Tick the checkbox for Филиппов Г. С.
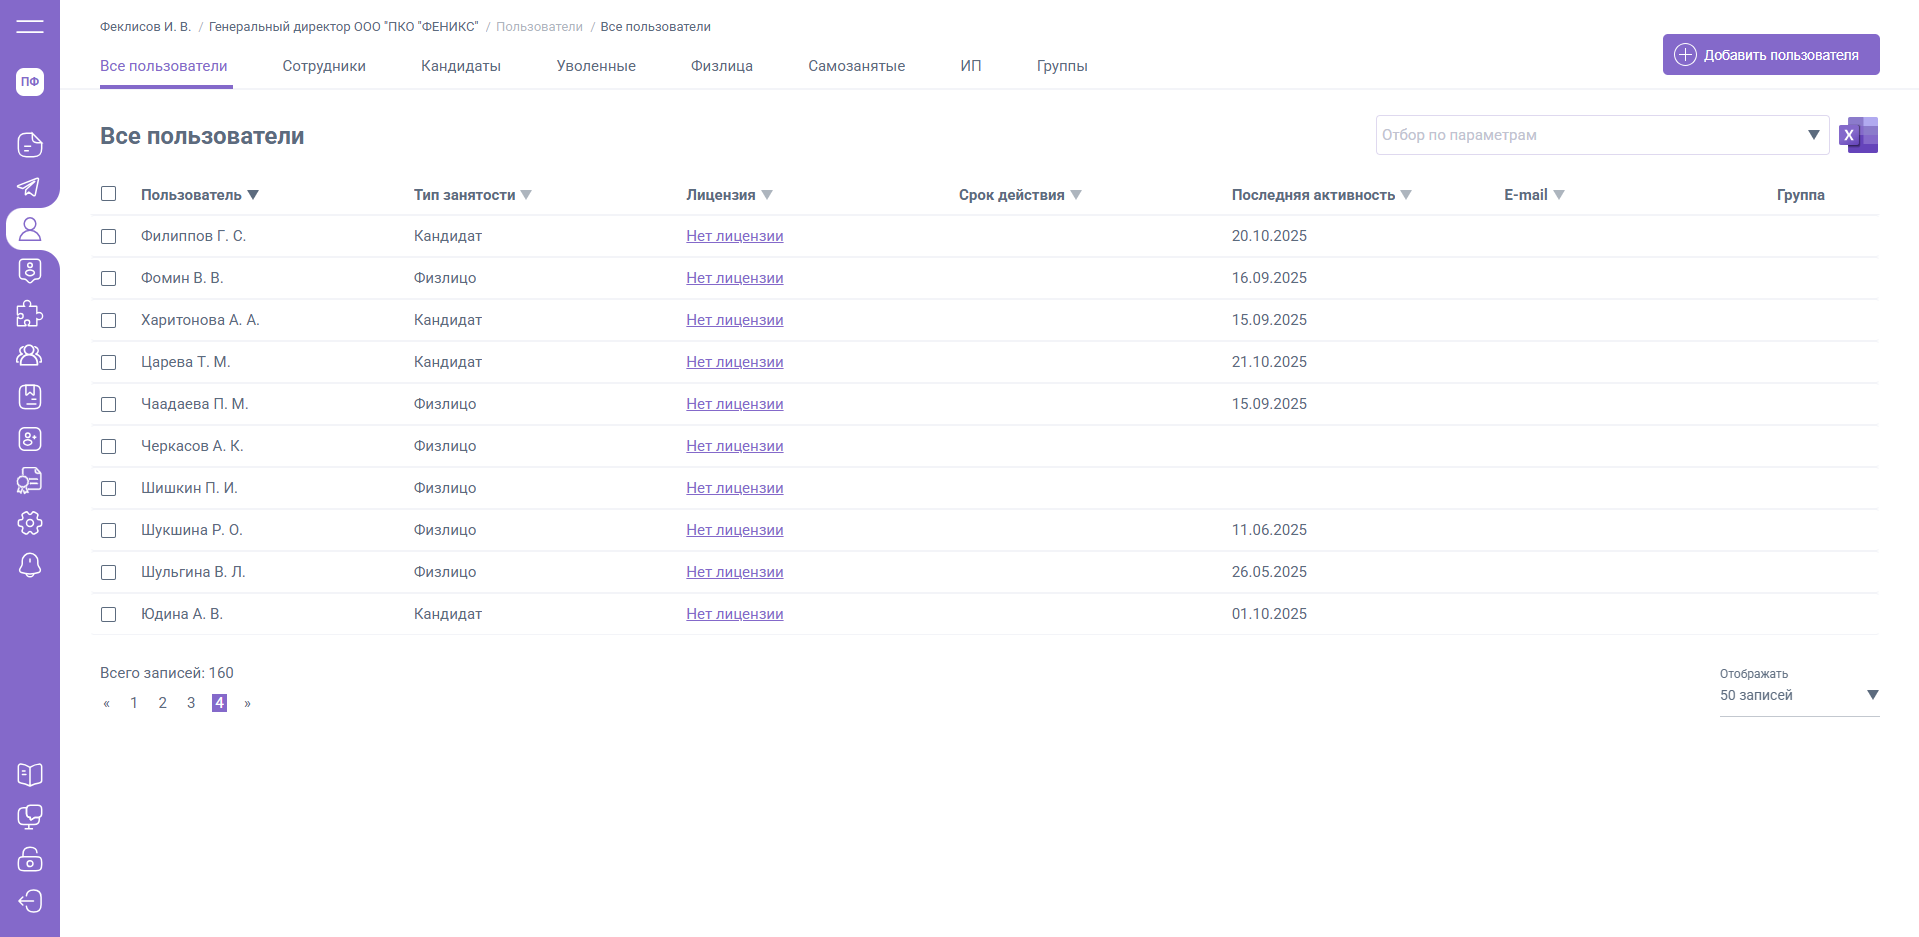 (x=109, y=237)
